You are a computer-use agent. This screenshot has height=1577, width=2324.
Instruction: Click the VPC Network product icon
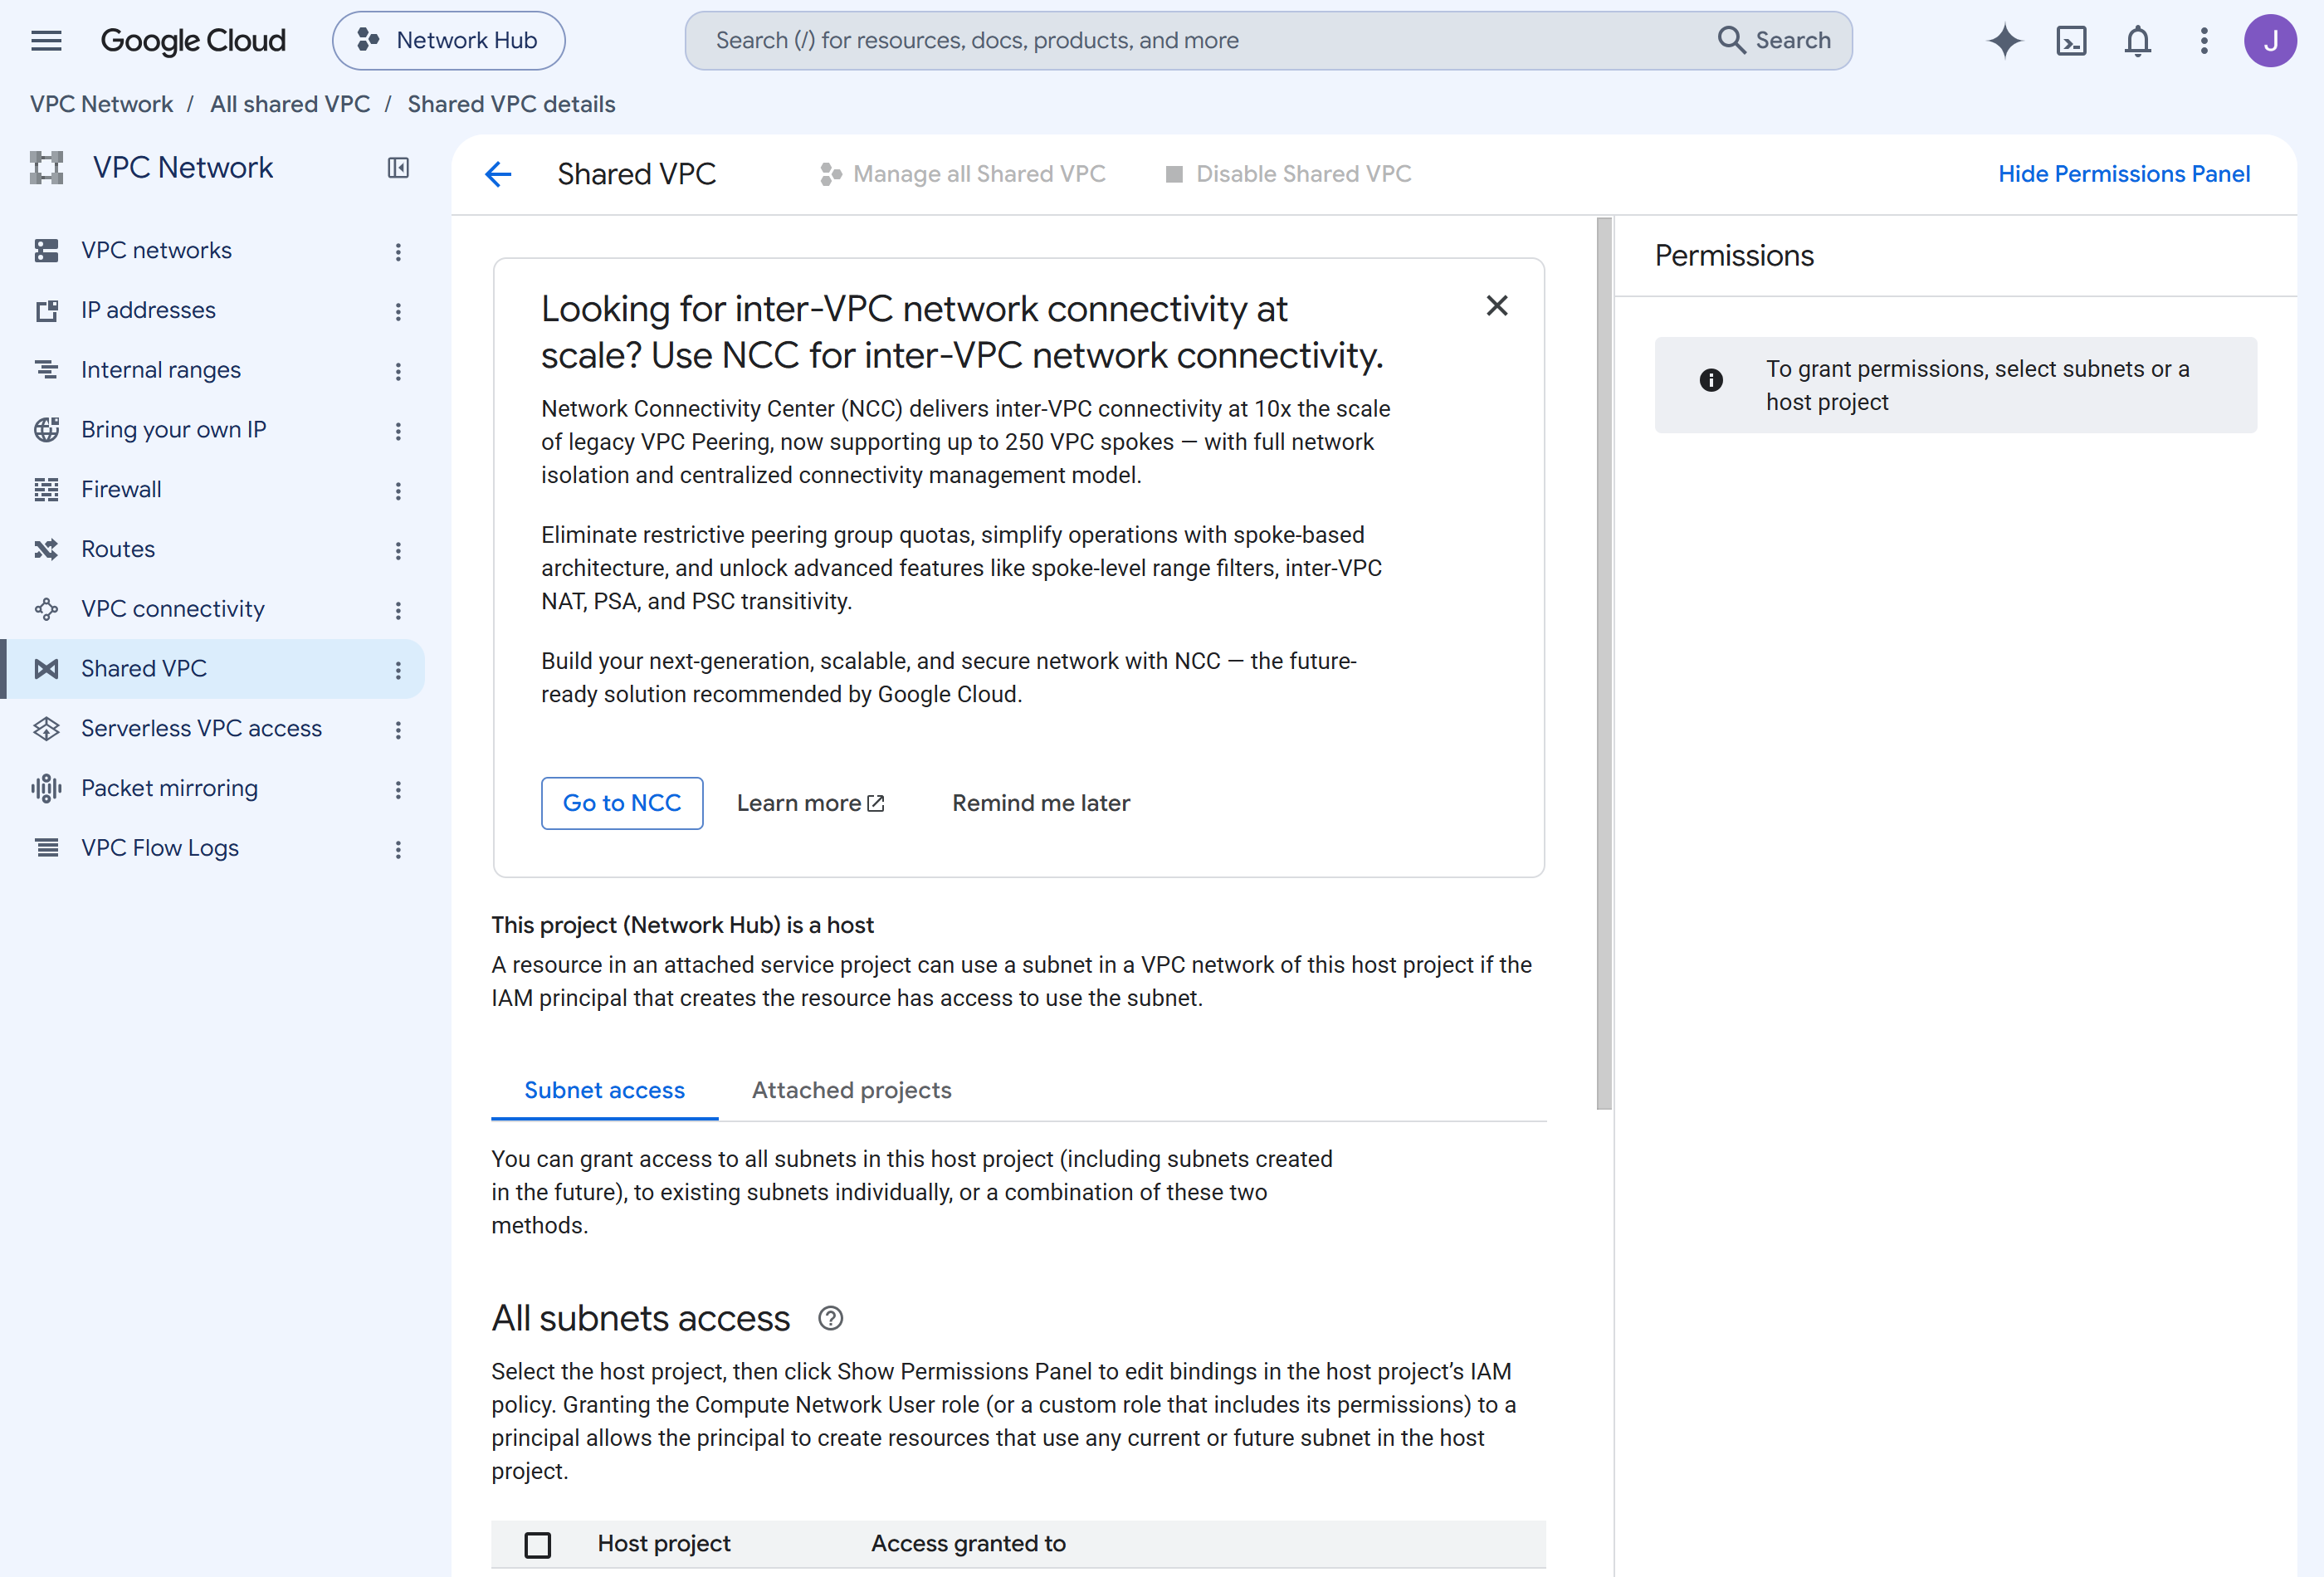(x=46, y=168)
